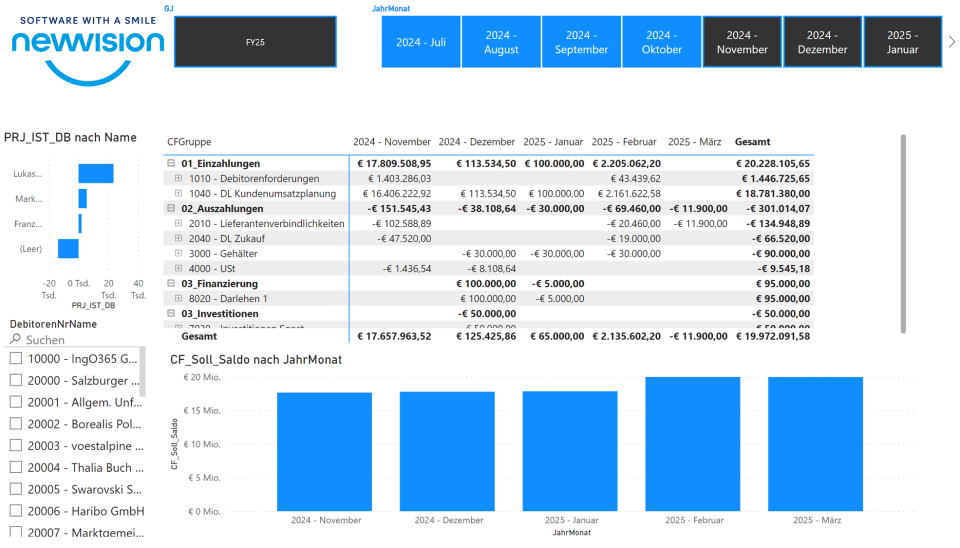Enable the 20006 - Haribo GmbH filter
Viewport: 960px width, 548px height.
pos(16,511)
